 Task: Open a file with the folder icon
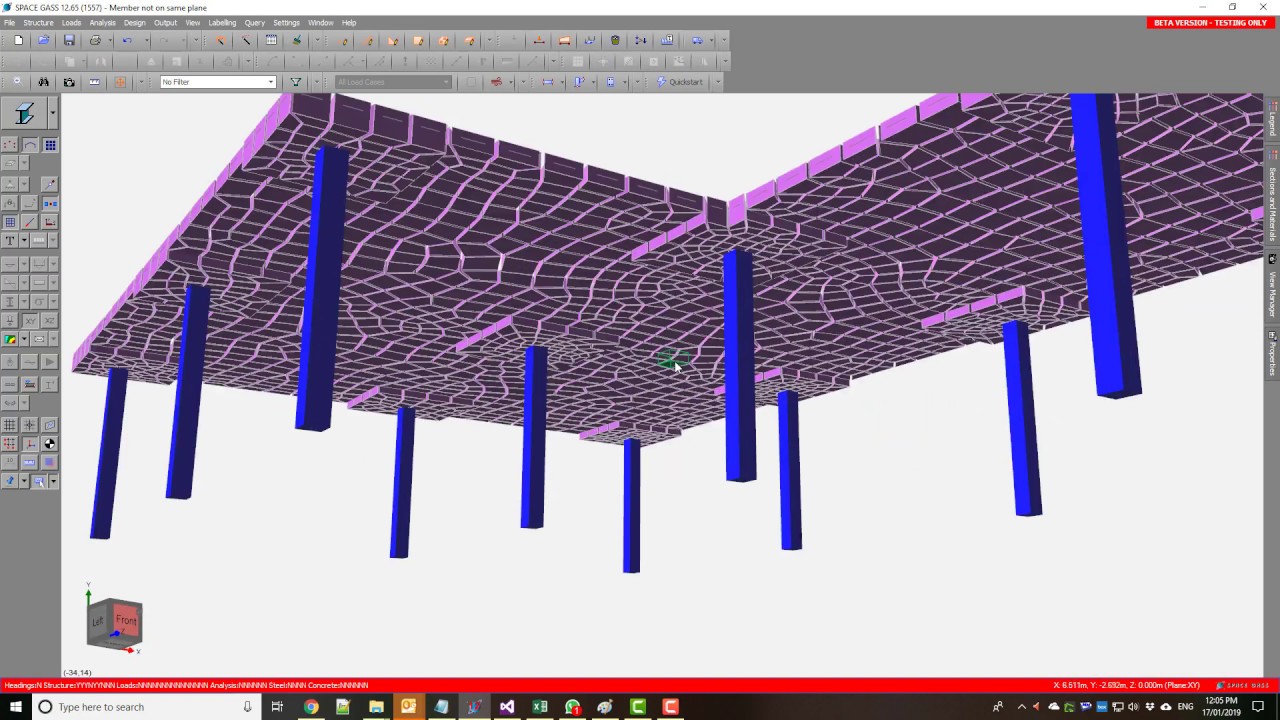pos(43,40)
